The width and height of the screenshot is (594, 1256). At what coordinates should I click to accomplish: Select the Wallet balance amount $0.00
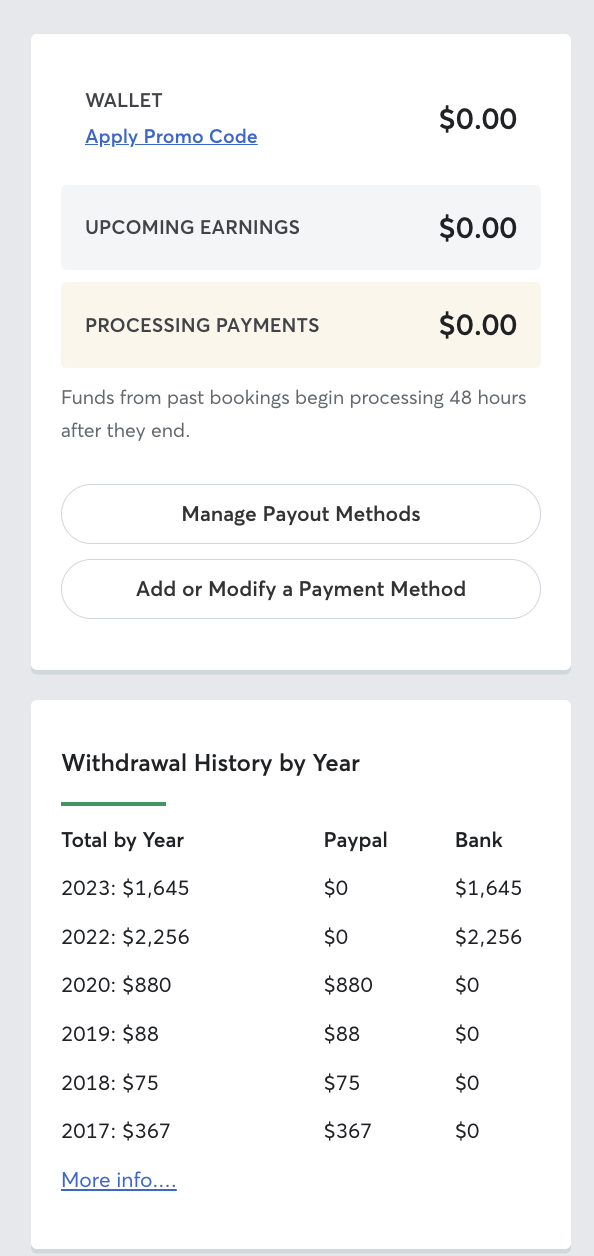(x=478, y=118)
